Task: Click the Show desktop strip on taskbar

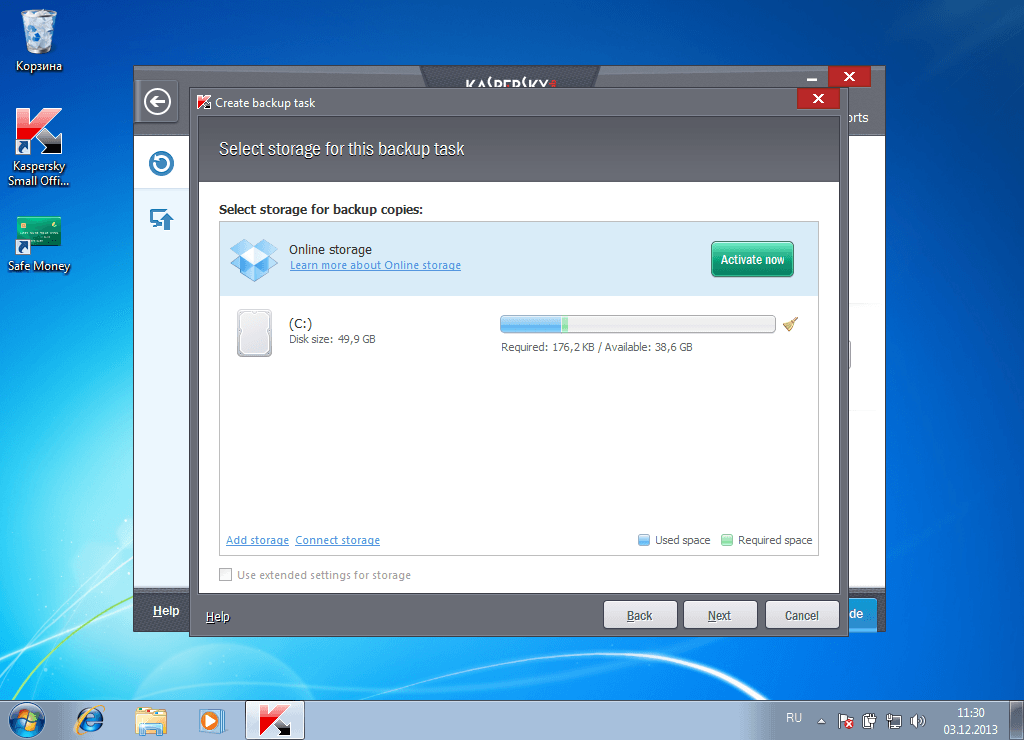Action: 1017,720
